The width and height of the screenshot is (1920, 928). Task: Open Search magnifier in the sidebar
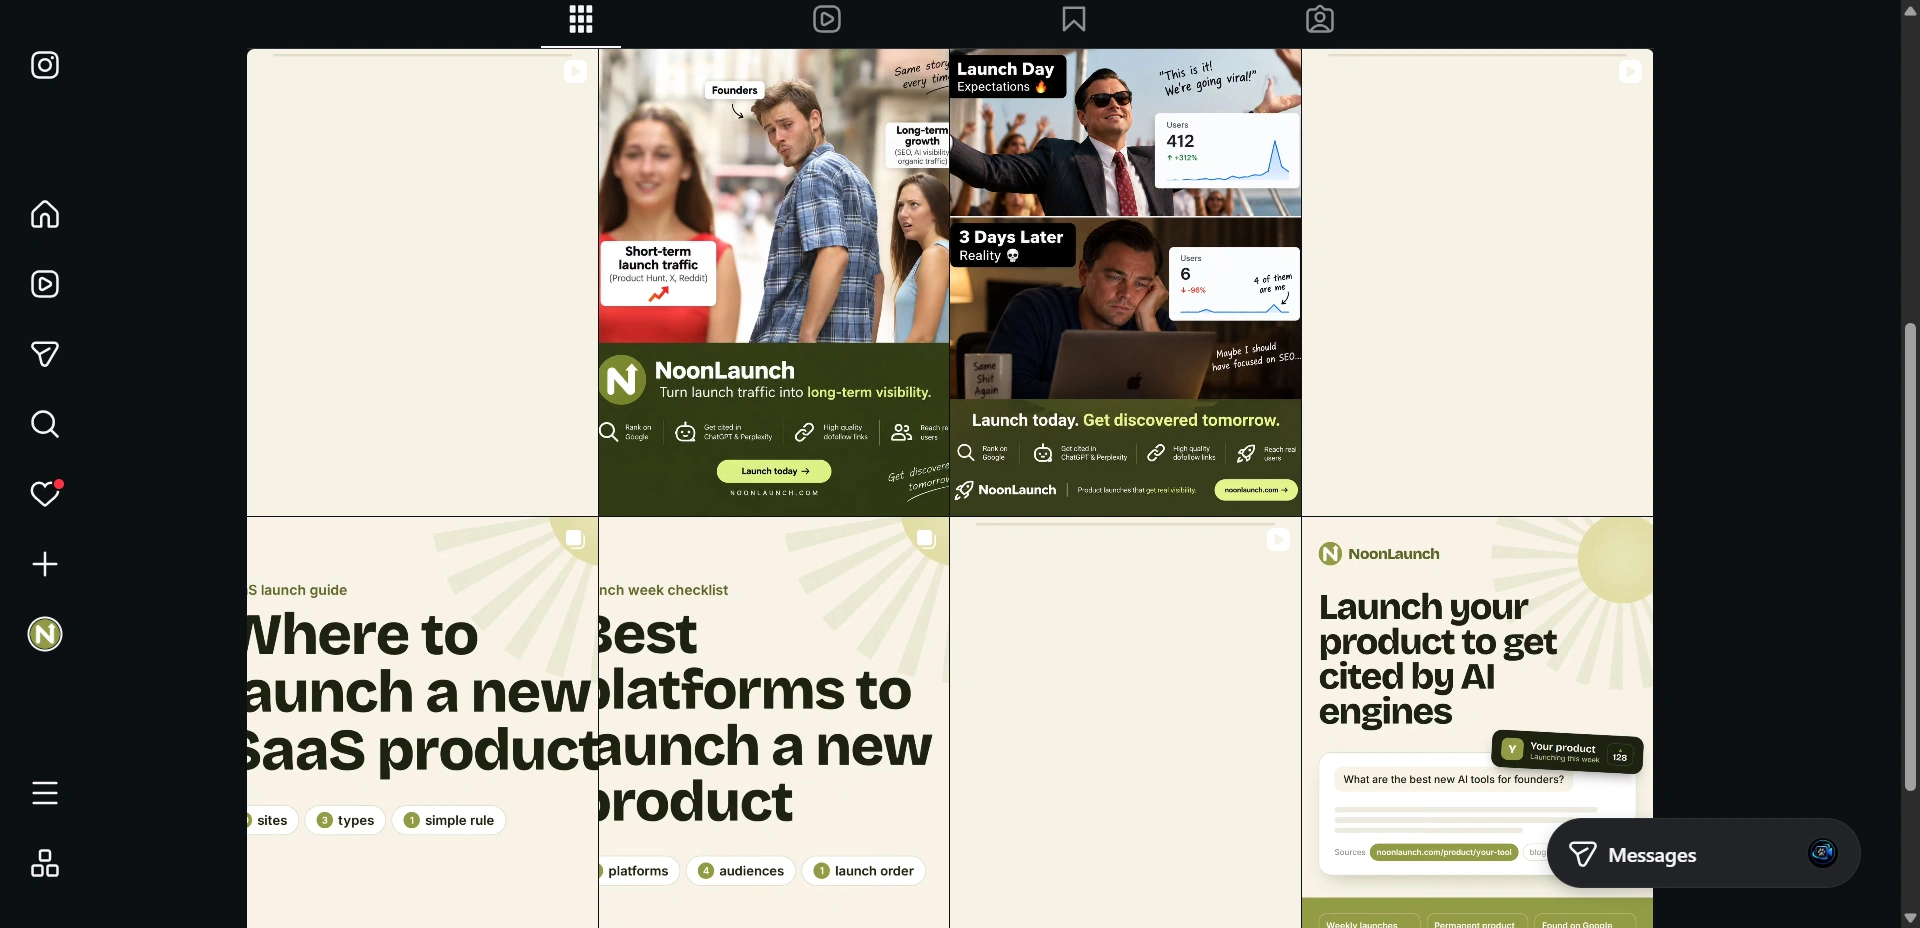pos(45,424)
